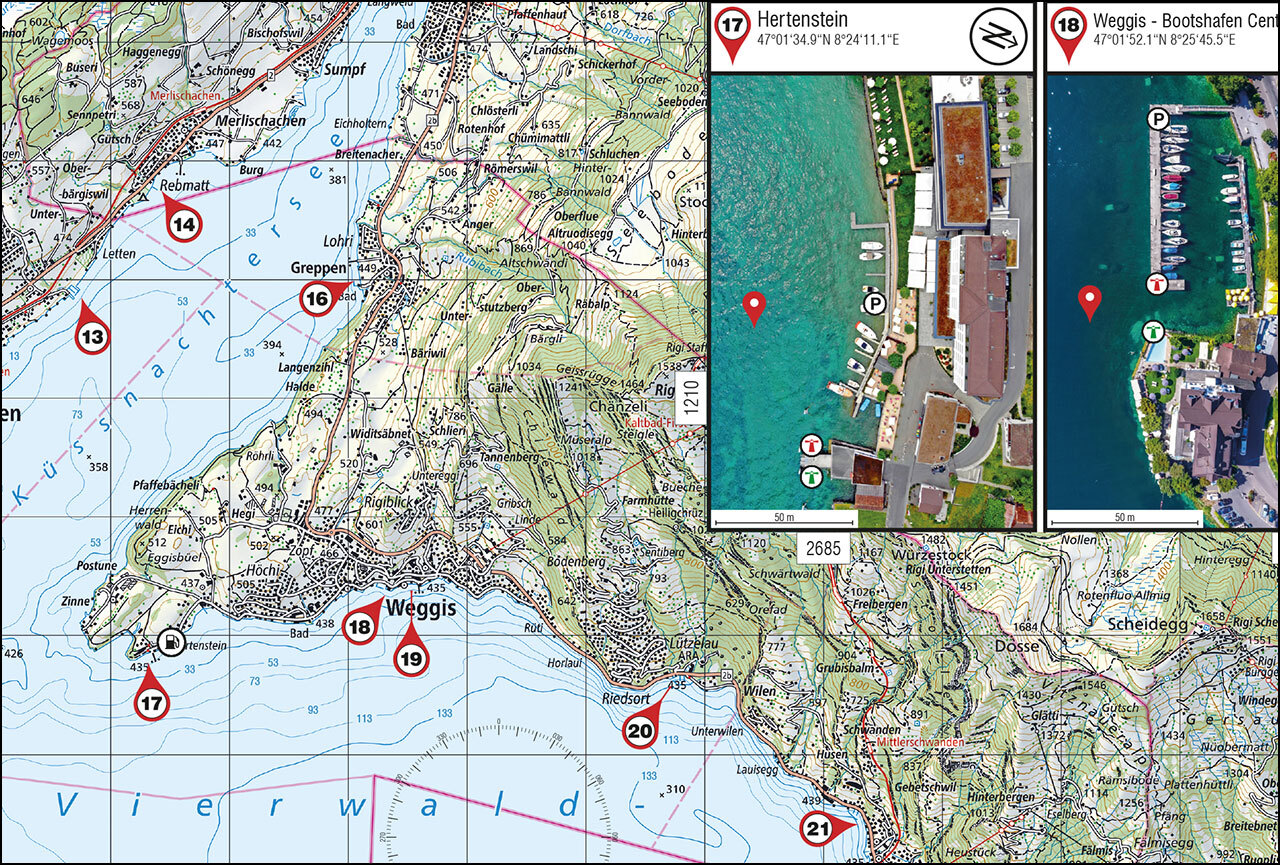1280x865 pixels.
Task: Click the circular arrow symbol in Hertenstein header
Action: point(996,35)
